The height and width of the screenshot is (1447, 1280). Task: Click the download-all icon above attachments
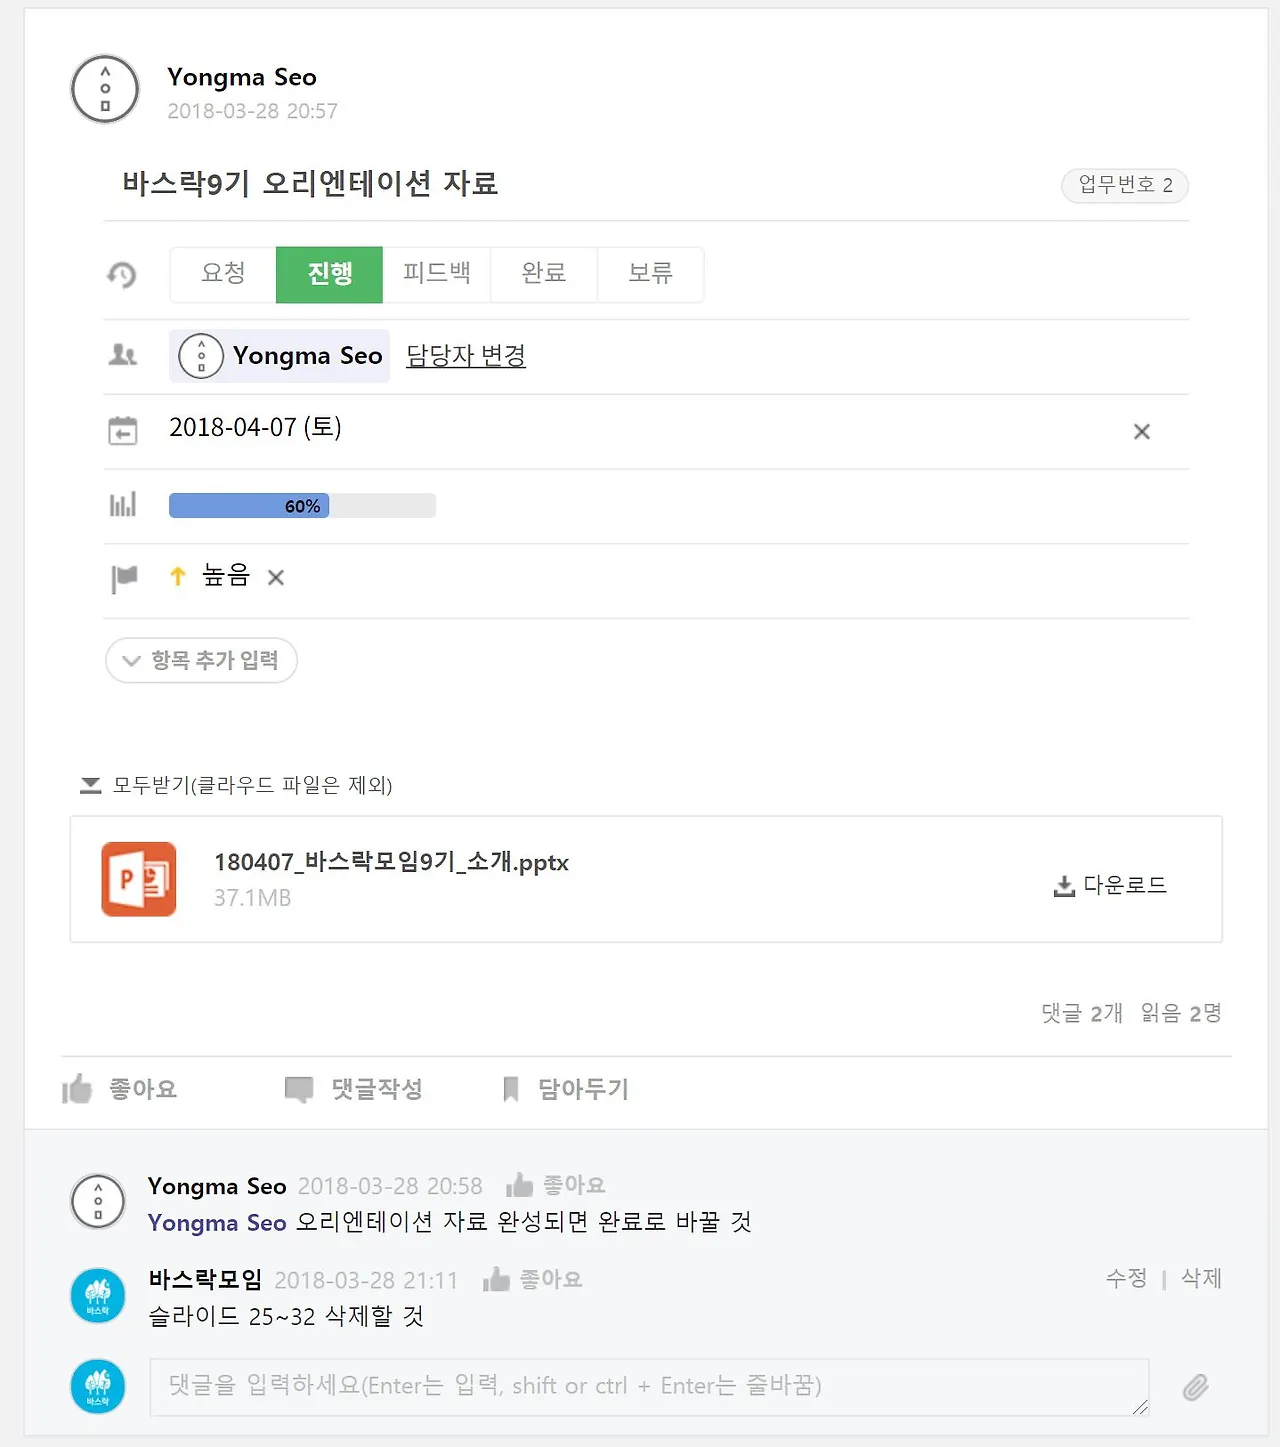click(90, 785)
